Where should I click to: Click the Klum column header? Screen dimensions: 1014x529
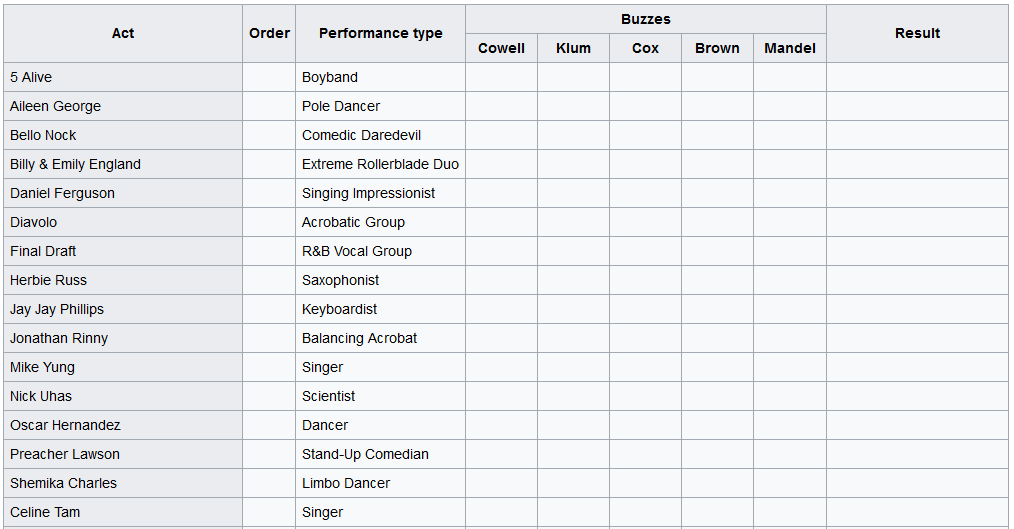(x=573, y=48)
